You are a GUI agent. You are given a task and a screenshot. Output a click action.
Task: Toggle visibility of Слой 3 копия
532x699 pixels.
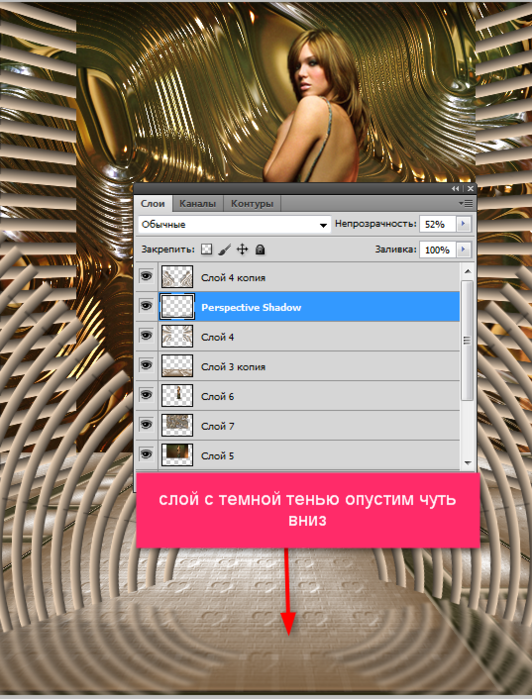(x=146, y=366)
